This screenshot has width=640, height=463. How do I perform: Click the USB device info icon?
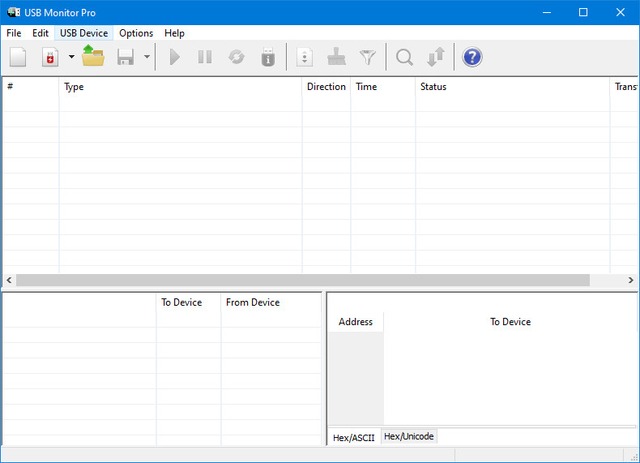[x=267, y=57]
